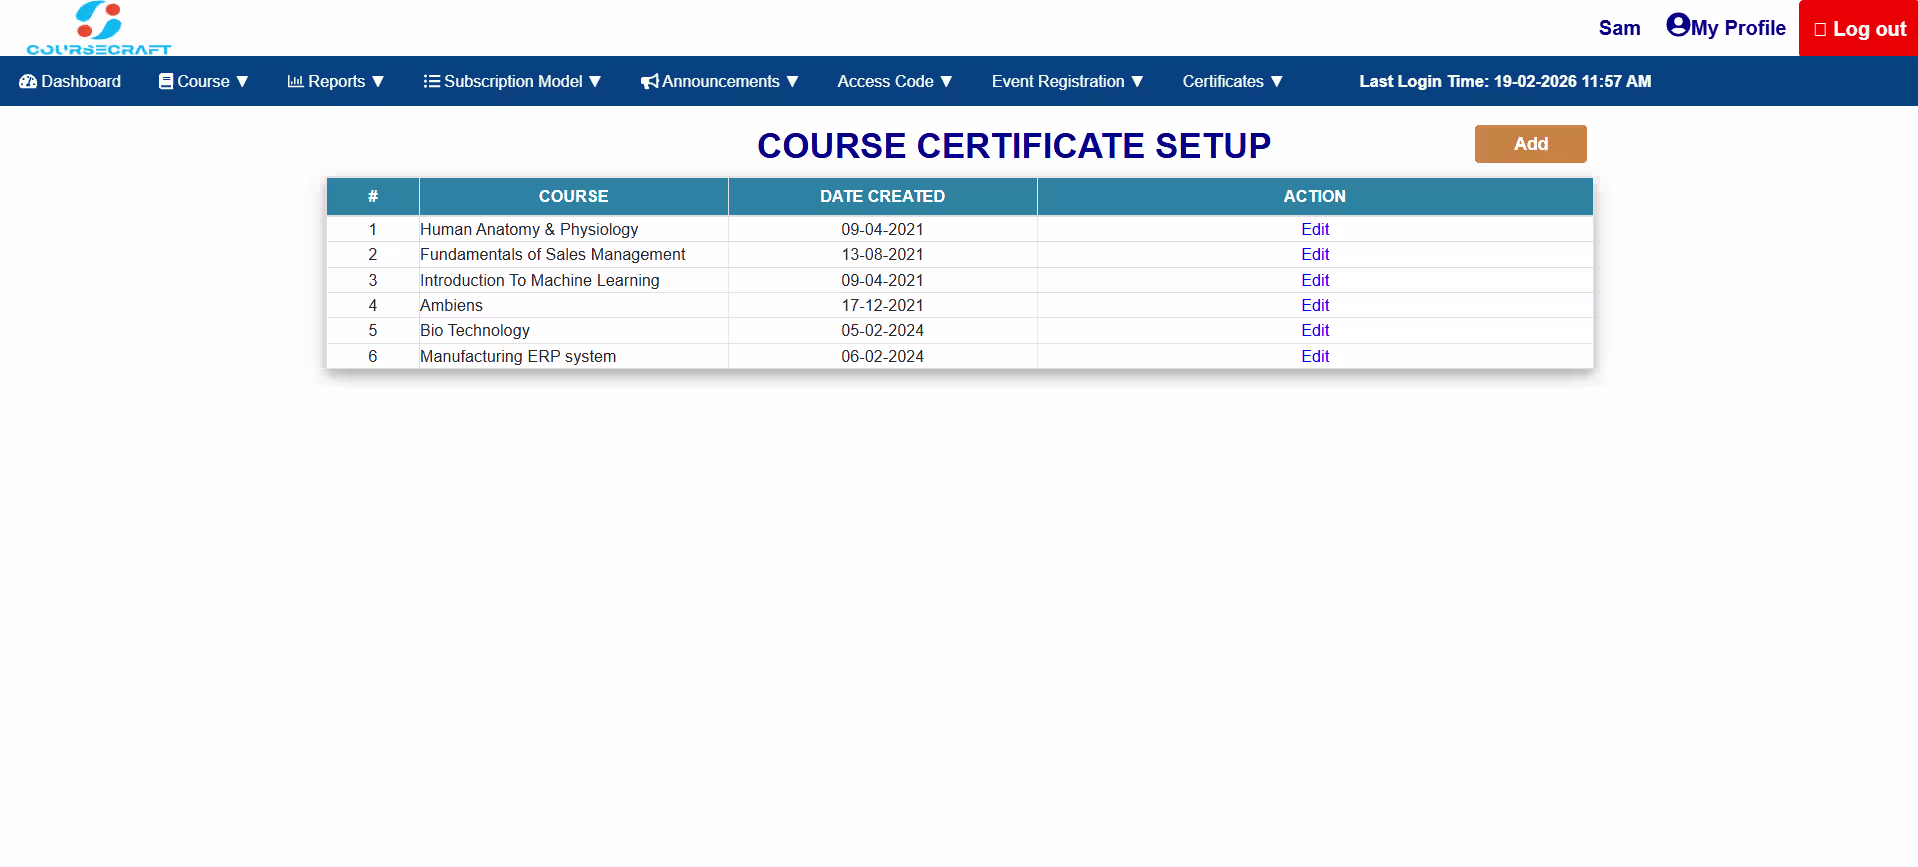
Task: Edit the Ambiens certificate
Action: click(1315, 306)
